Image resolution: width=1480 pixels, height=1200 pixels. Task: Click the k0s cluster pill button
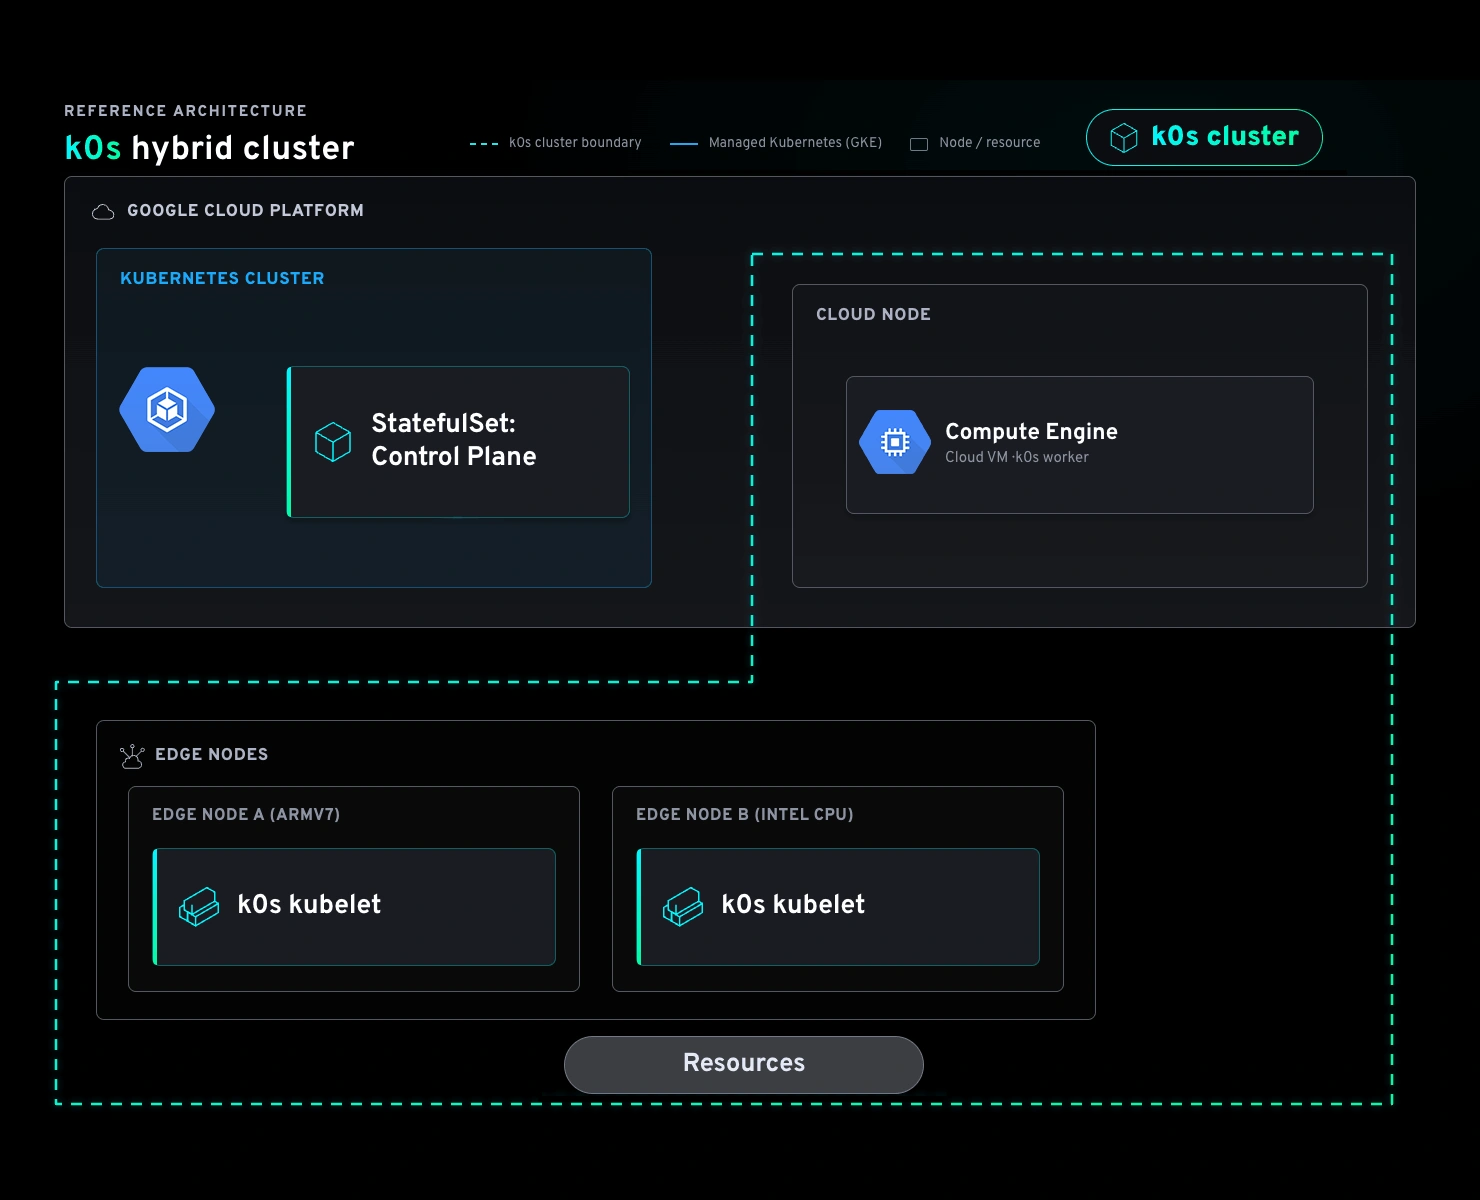(1204, 137)
